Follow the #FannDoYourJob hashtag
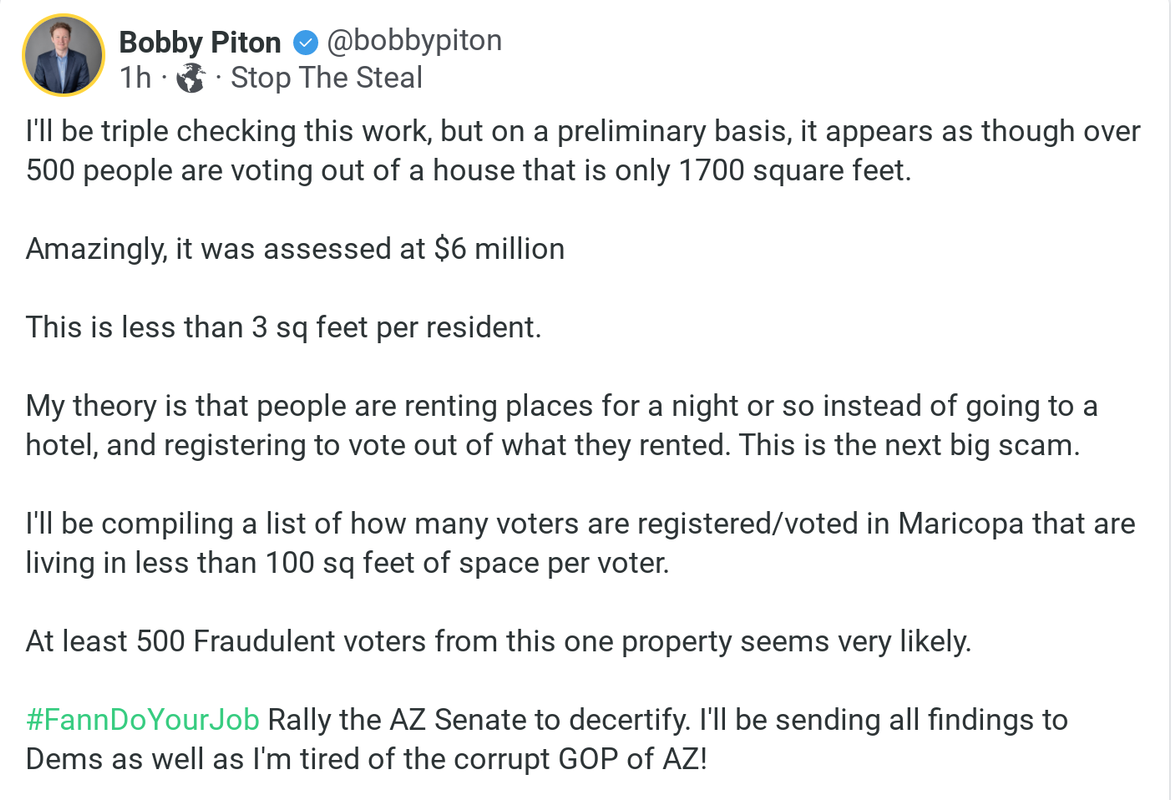This screenshot has width=1171, height=800. [x=143, y=720]
